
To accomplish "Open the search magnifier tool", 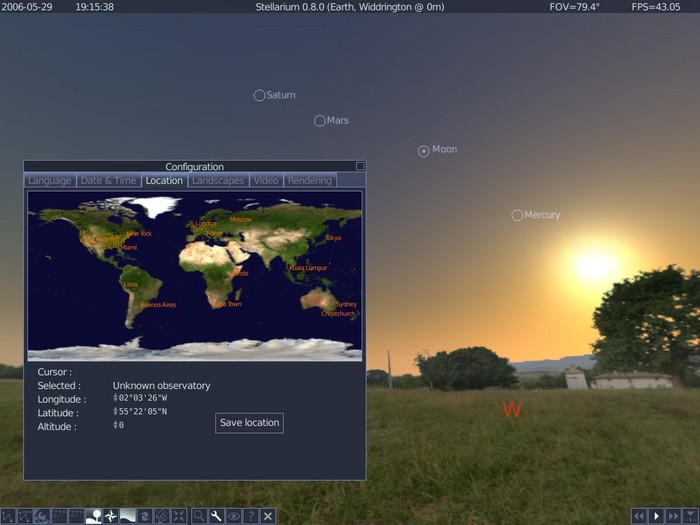I will tap(199, 516).
